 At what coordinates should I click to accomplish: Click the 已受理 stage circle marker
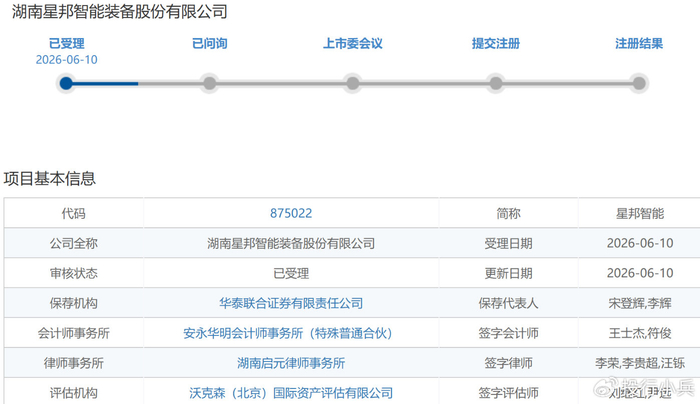(66, 83)
